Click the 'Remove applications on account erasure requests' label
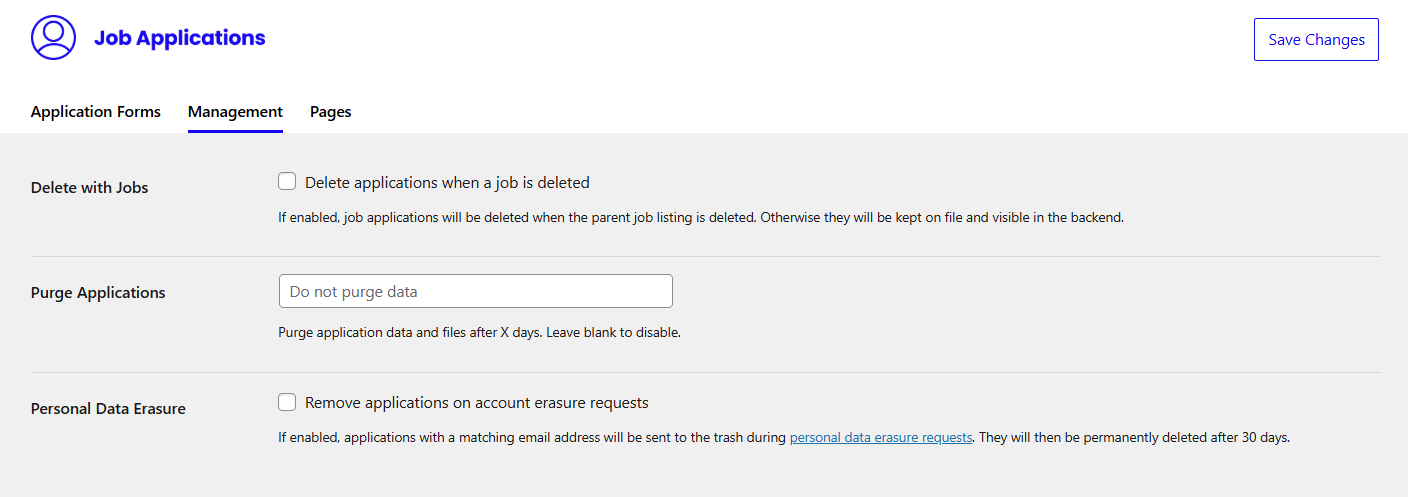1408x497 pixels. [x=476, y=403]
